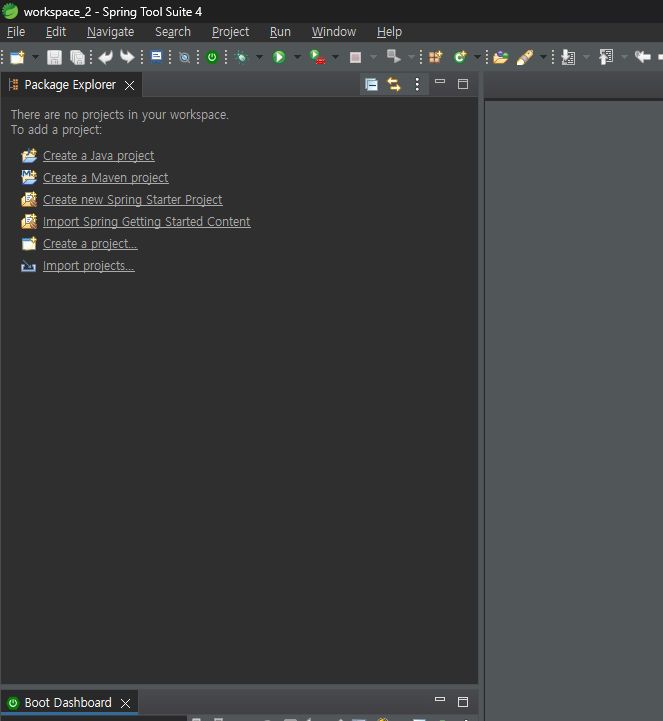Image resolution: width=663 pixels, height=721 pixels.
Task: Open the Navigate menu
Action: pyautogui.click(x=111, y=32)
